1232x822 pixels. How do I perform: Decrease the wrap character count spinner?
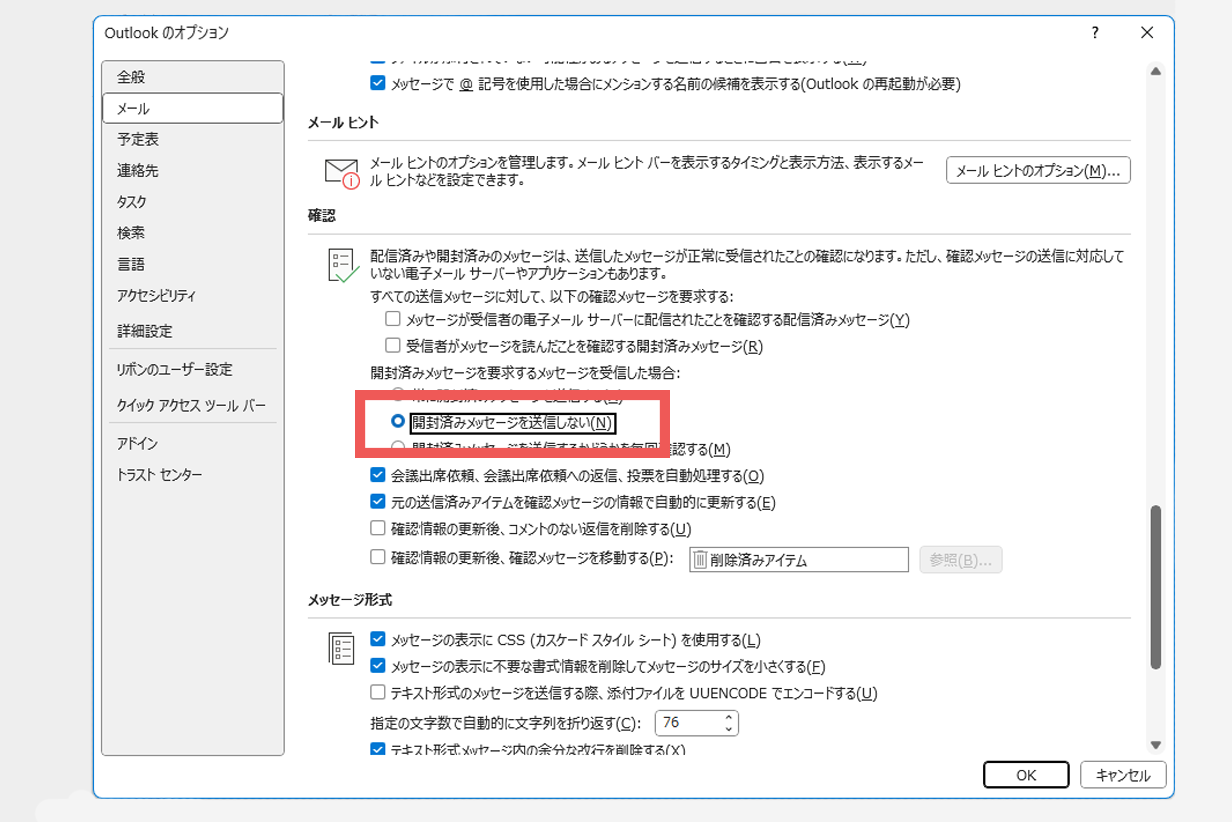(729, 729)
